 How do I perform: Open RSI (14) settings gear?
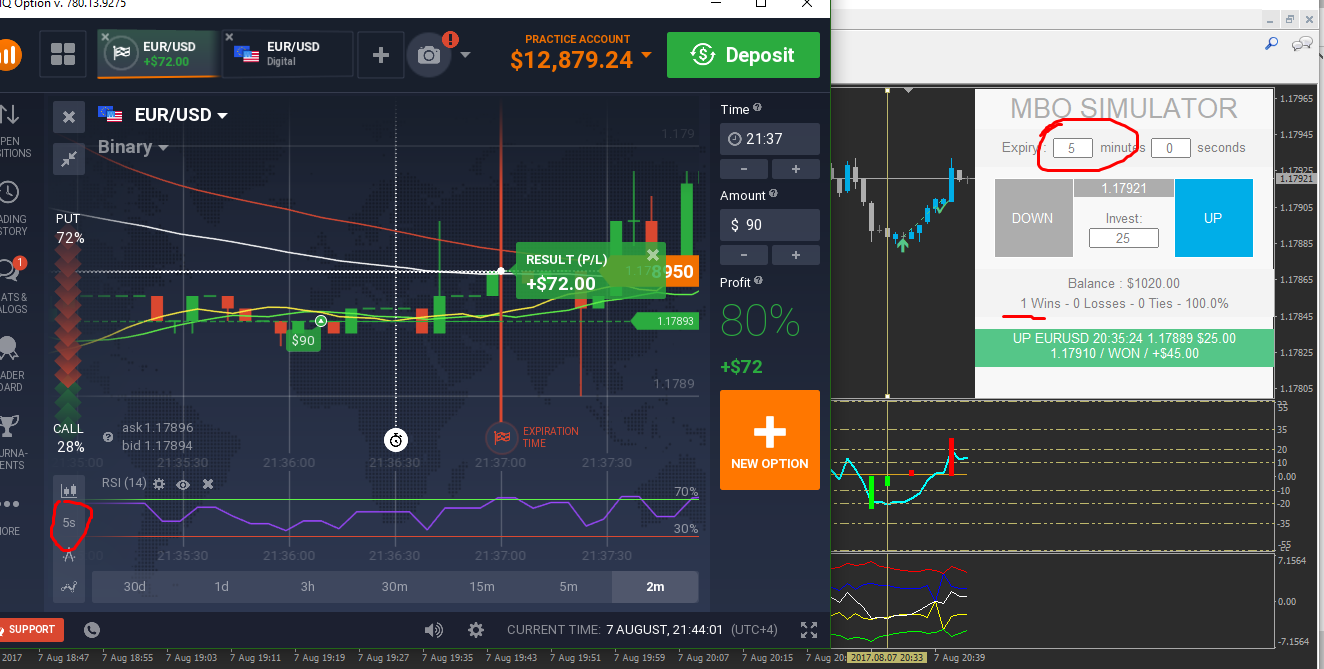[159, 484]
